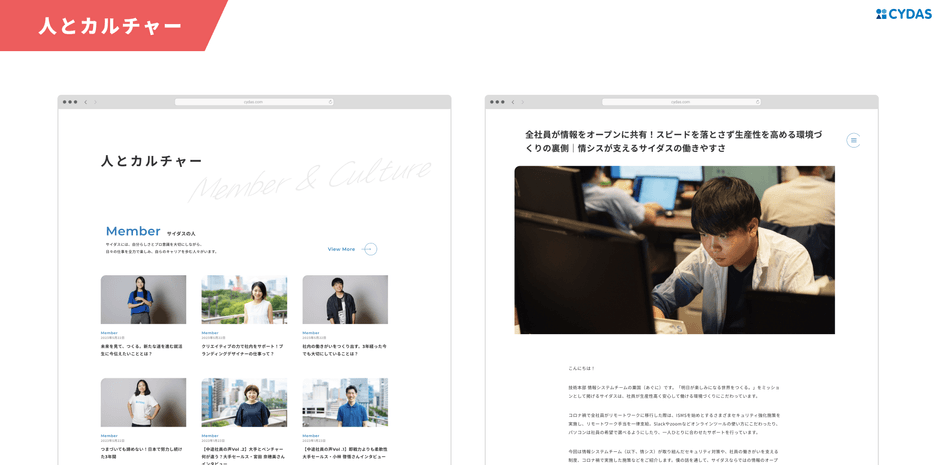The width and height of the screenshot is (940, 465).
Task: Click the View More arrow circle icon
Action: click(370, 249)
